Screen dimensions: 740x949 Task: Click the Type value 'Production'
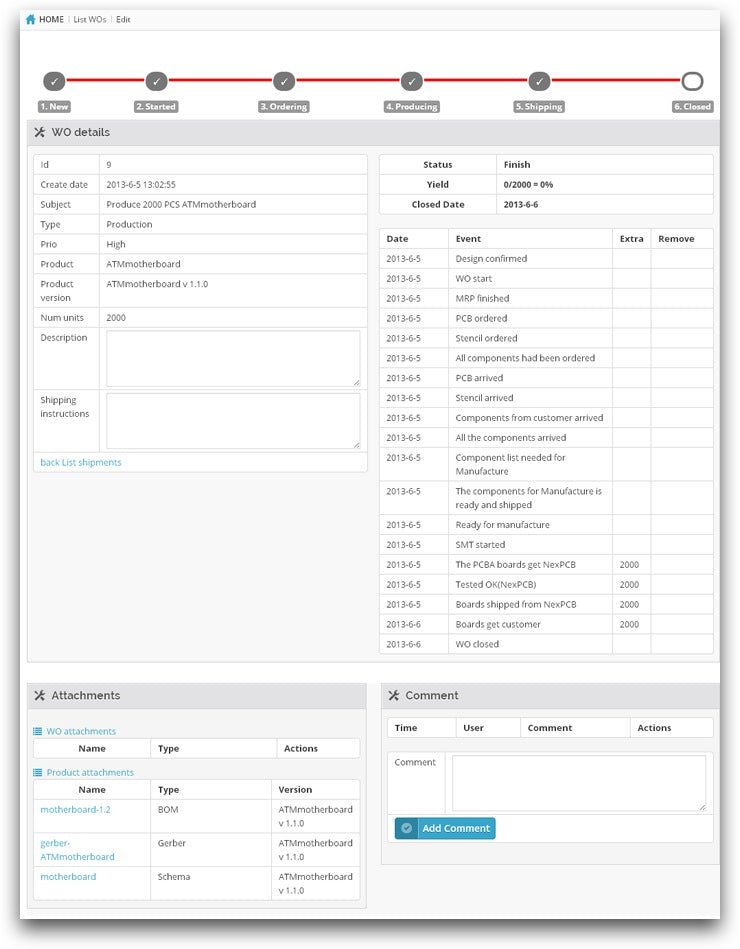[129, 225]
